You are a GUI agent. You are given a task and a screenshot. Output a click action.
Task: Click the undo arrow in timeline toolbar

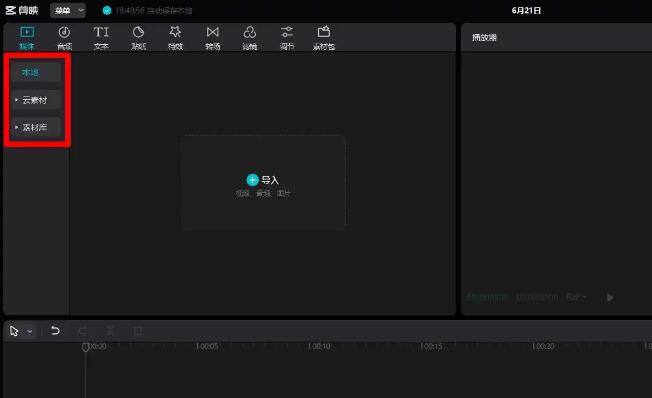click(55, 331)
